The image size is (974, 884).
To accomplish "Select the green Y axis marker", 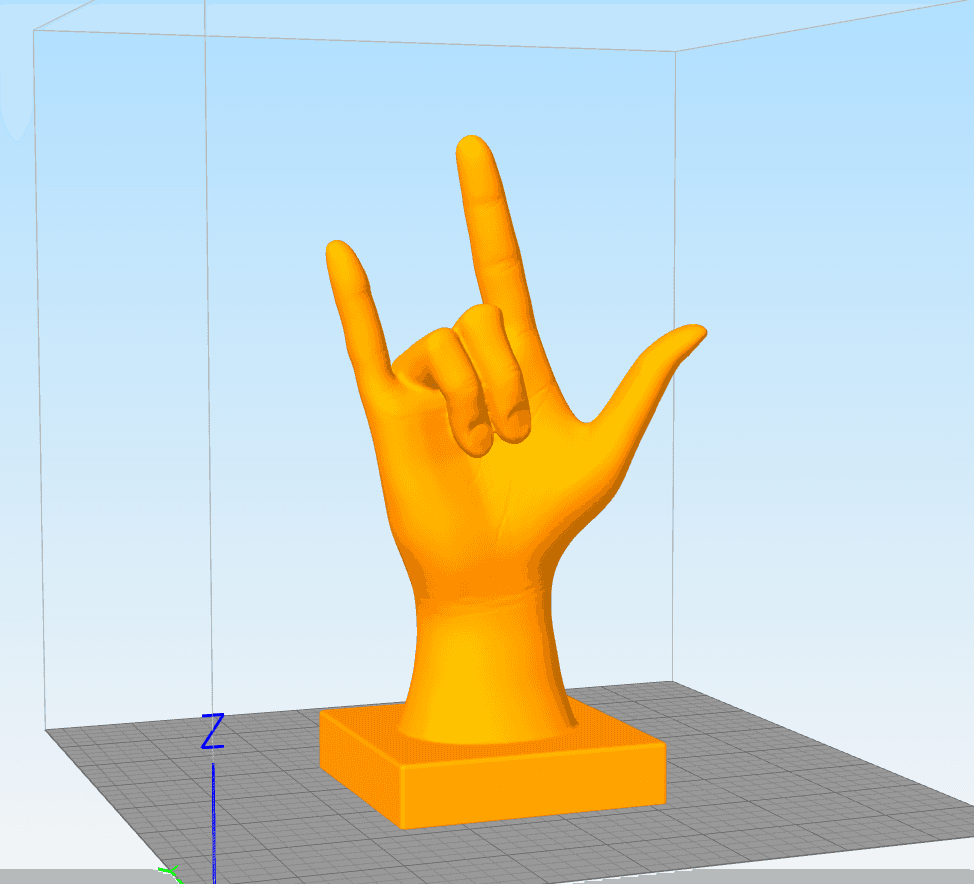I will [170, 874].
